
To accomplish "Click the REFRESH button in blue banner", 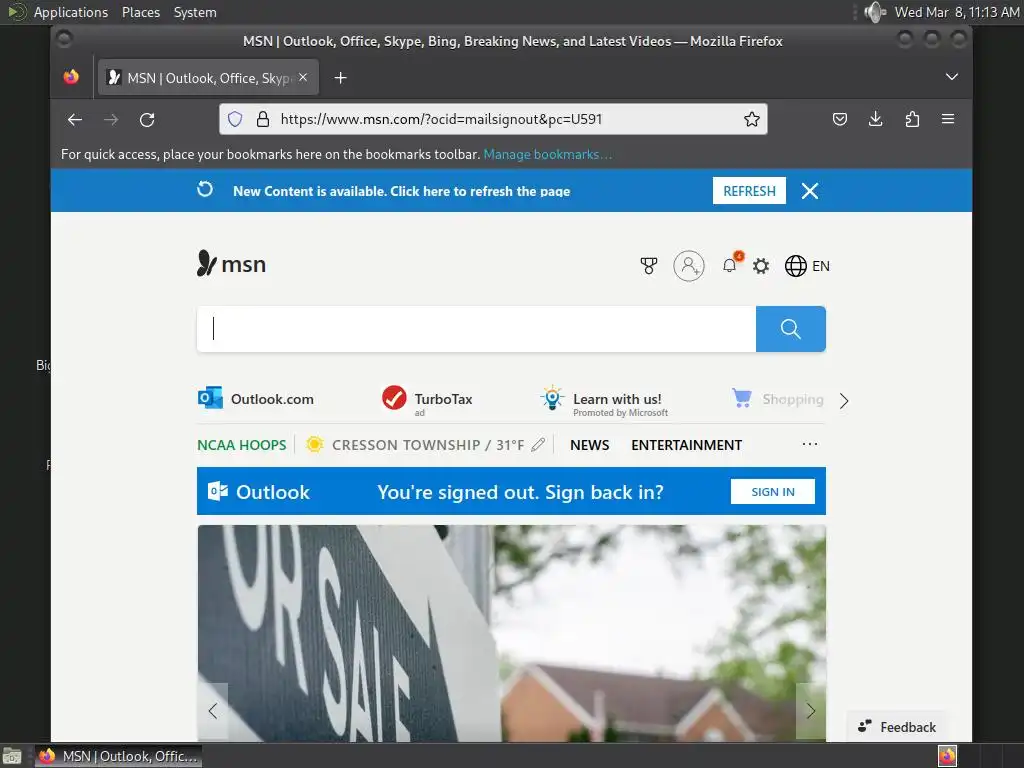I will (x=749, y=191).
